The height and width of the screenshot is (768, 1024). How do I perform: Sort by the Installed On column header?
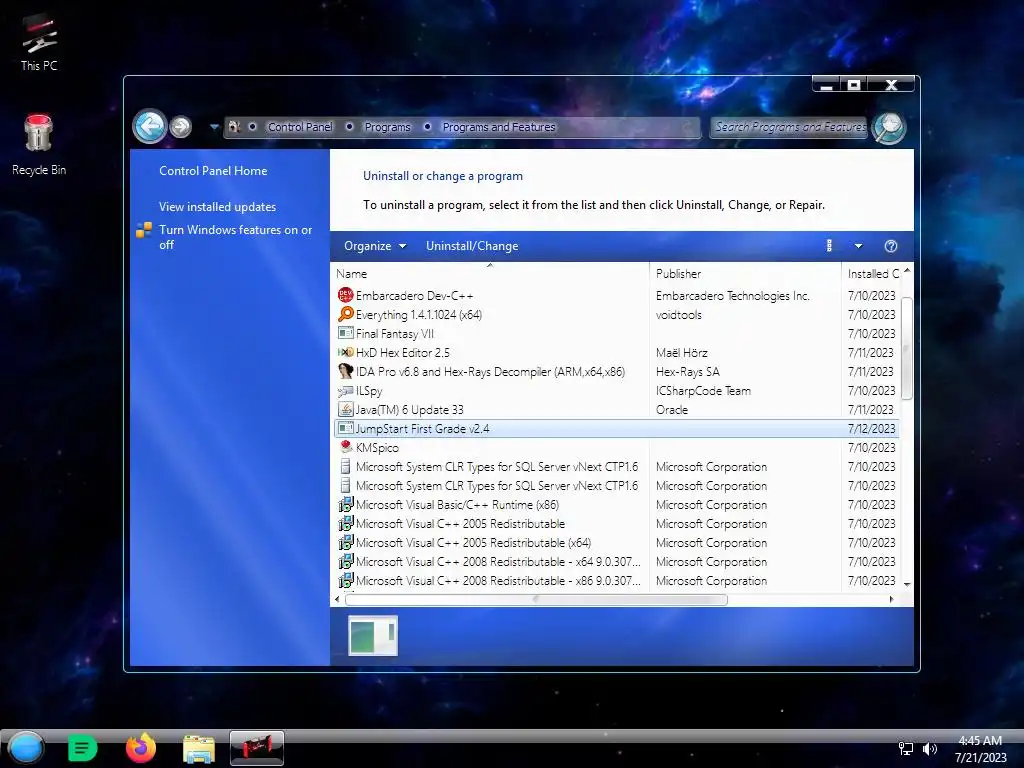pyautogui.click(x=871, y=274)
